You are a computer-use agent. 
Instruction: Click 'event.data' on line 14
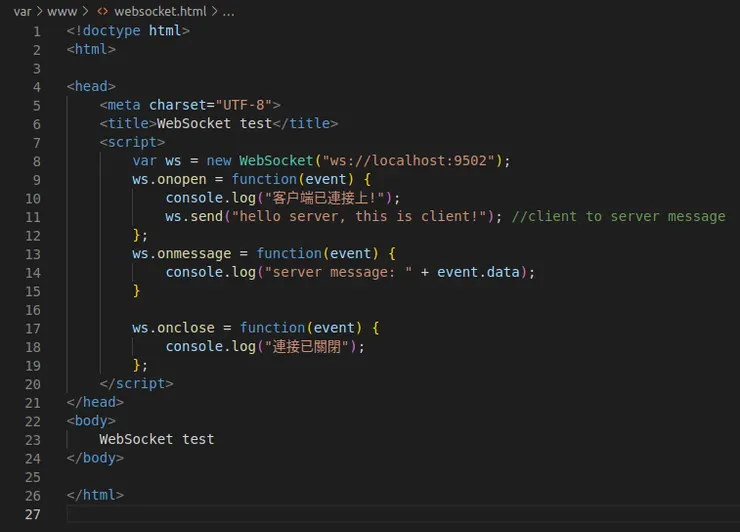pos(478,272)
